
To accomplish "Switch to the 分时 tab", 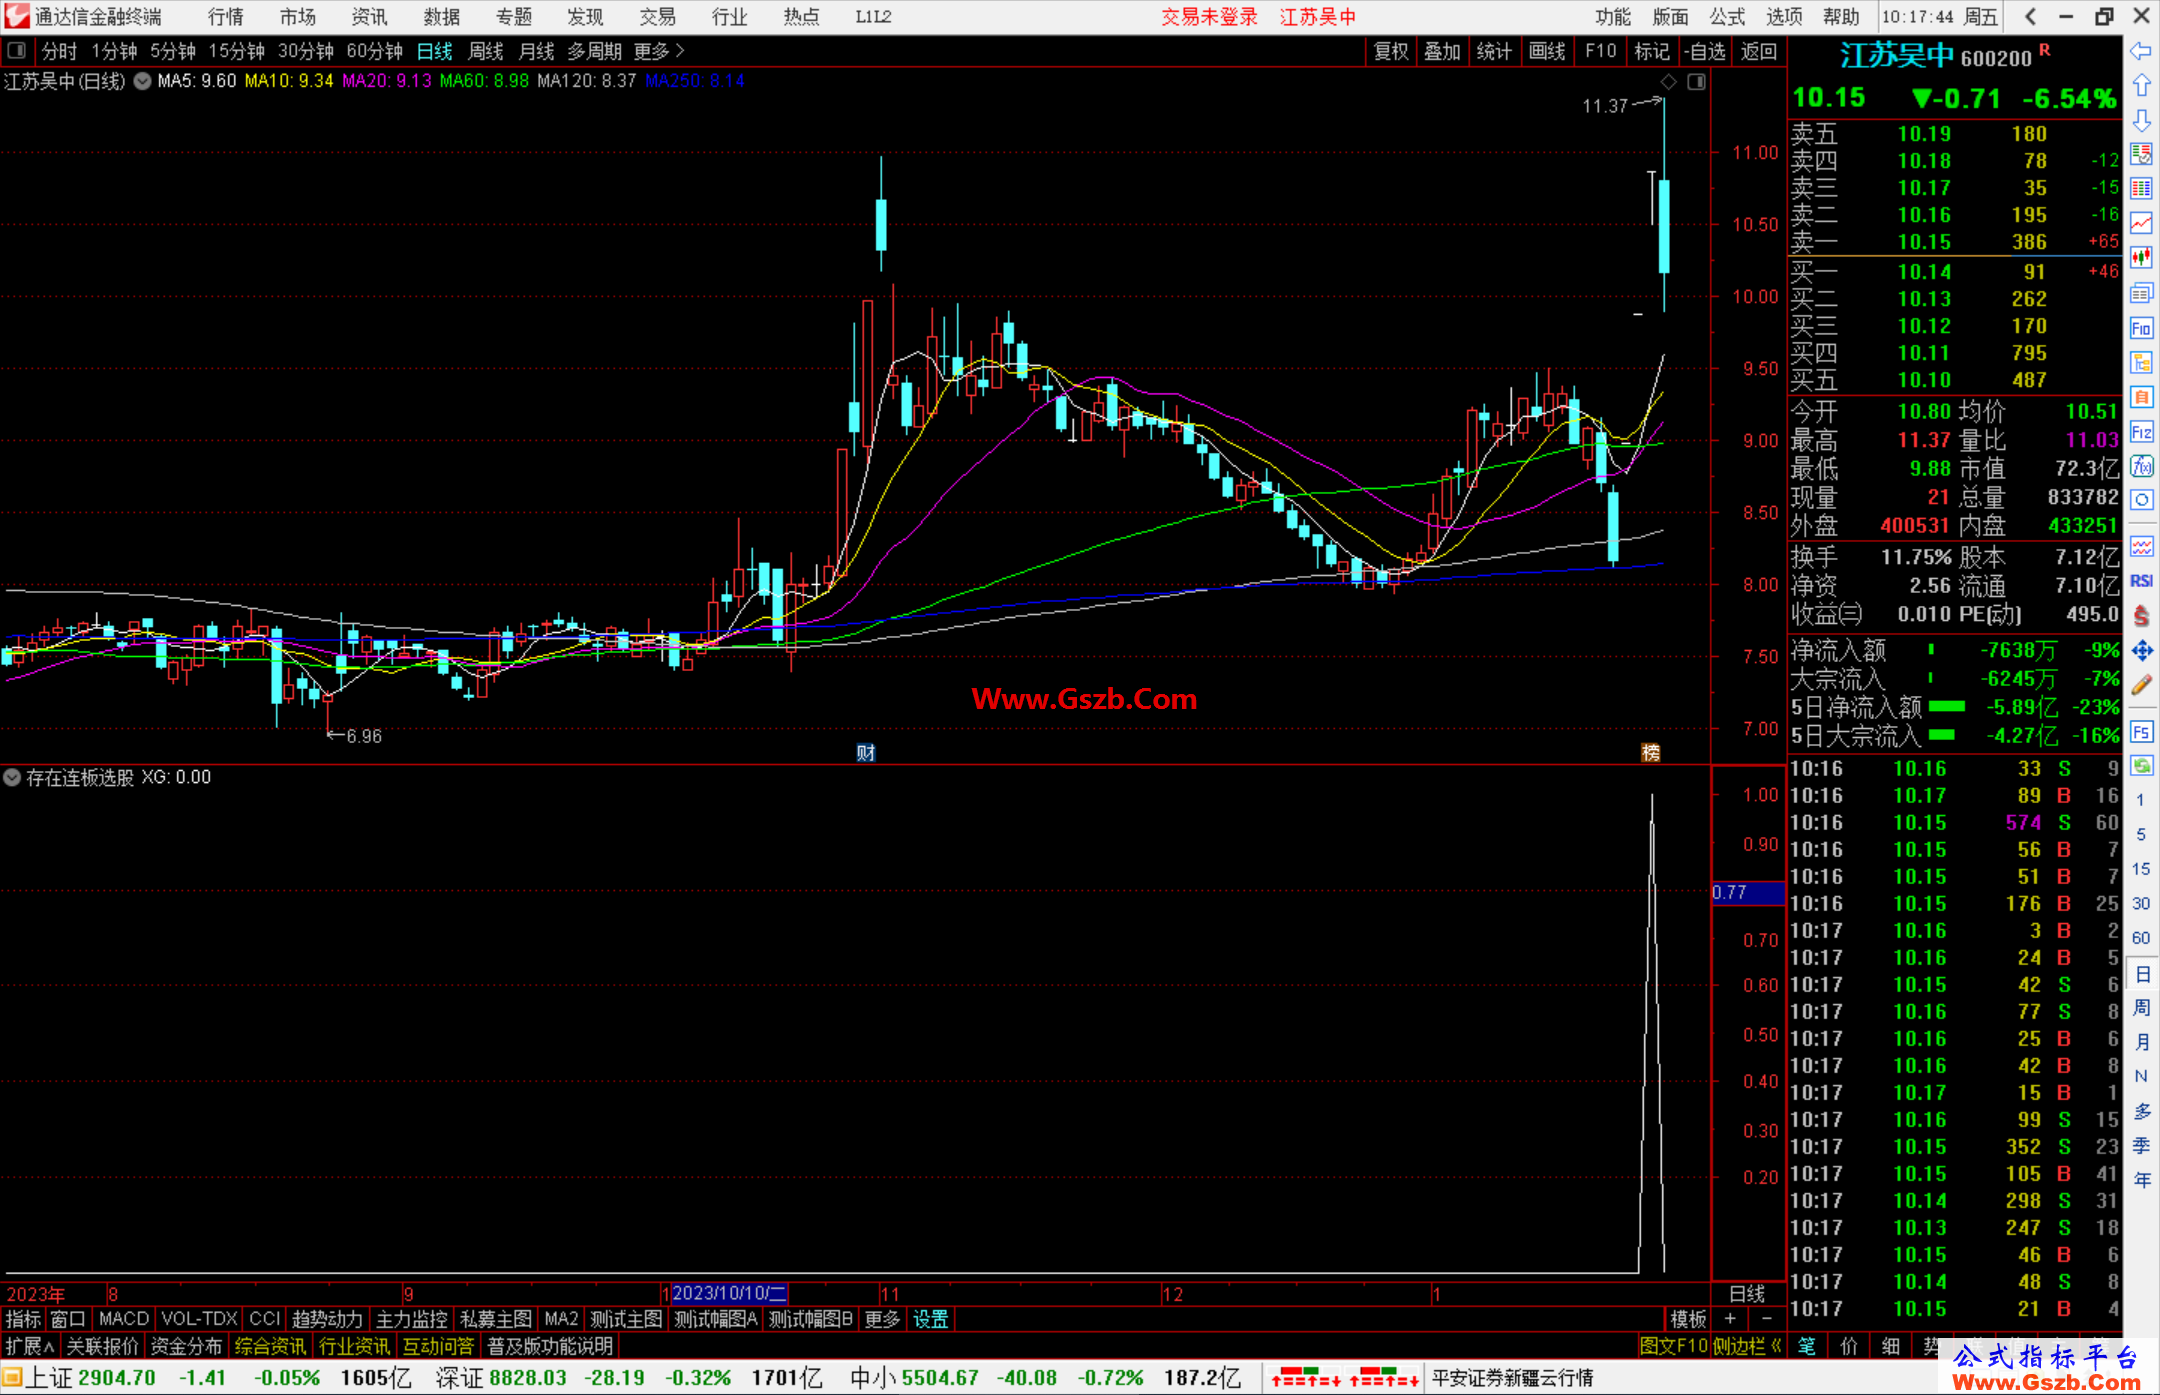I will point(59,51).
